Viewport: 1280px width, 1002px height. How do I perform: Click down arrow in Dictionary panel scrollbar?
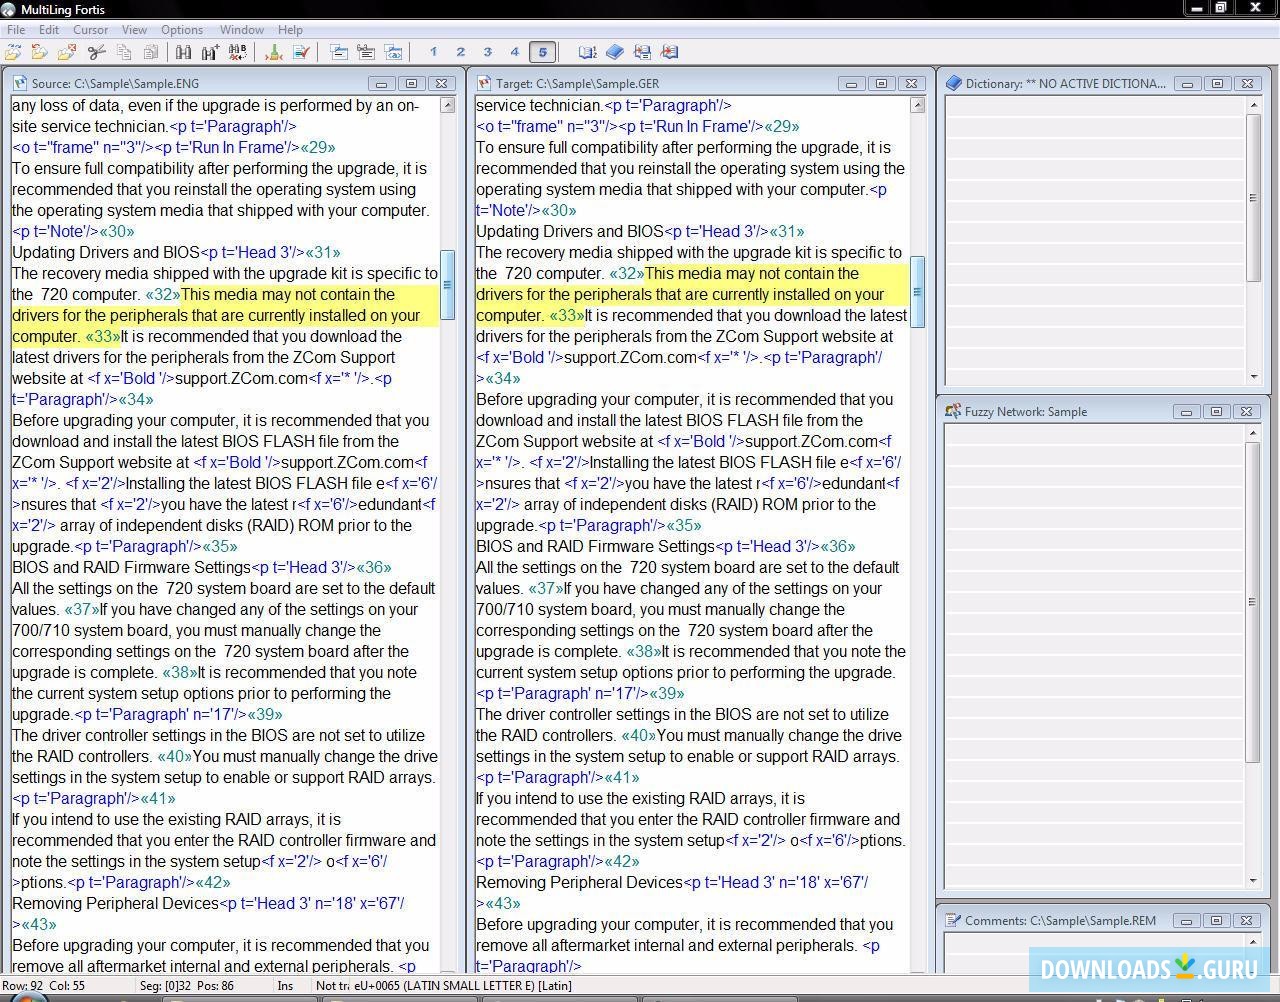click(1253, 377)
